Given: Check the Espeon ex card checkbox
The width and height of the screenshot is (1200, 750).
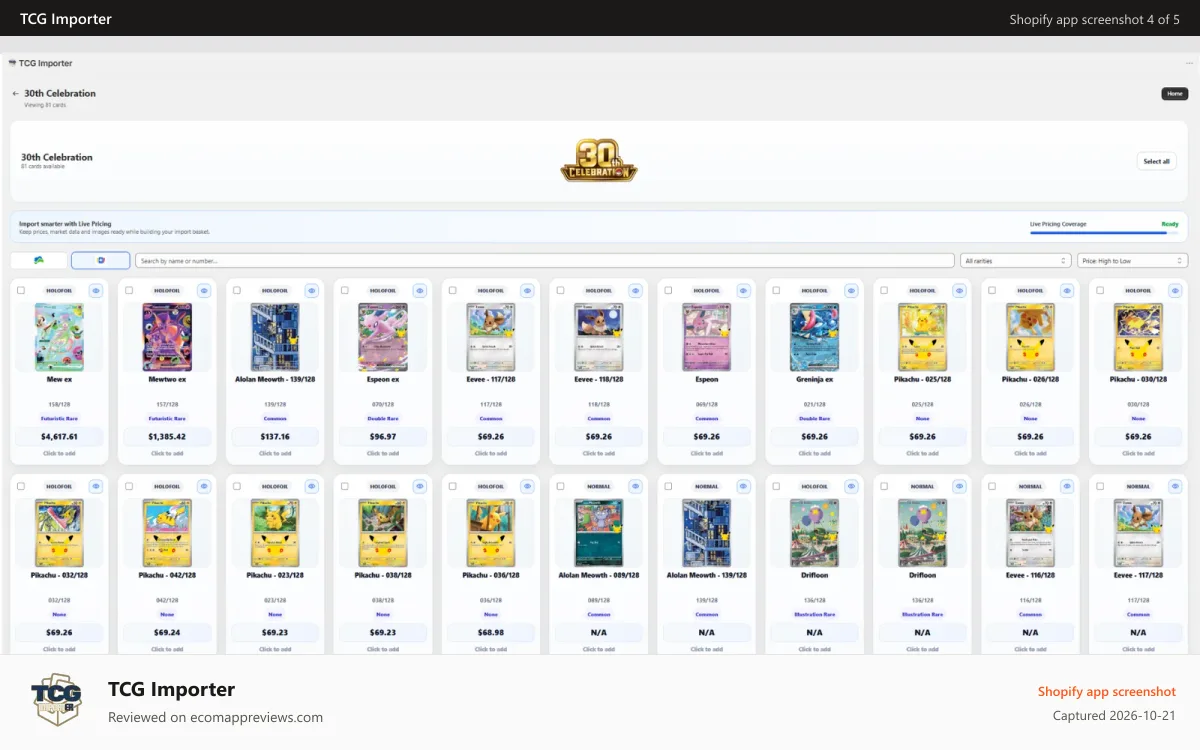Looking at the screenshot, I should coord(345,290).
